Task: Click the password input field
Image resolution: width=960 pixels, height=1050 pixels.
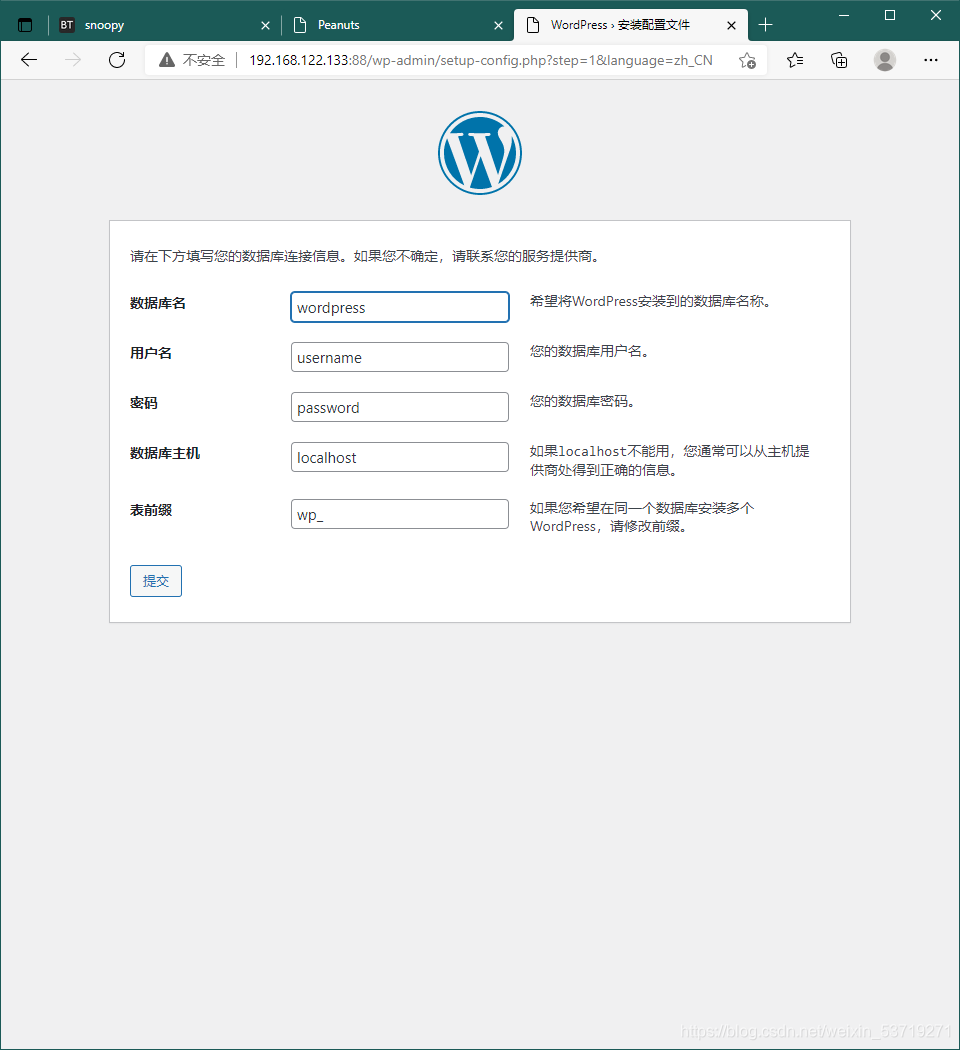Action: [399, 407]
